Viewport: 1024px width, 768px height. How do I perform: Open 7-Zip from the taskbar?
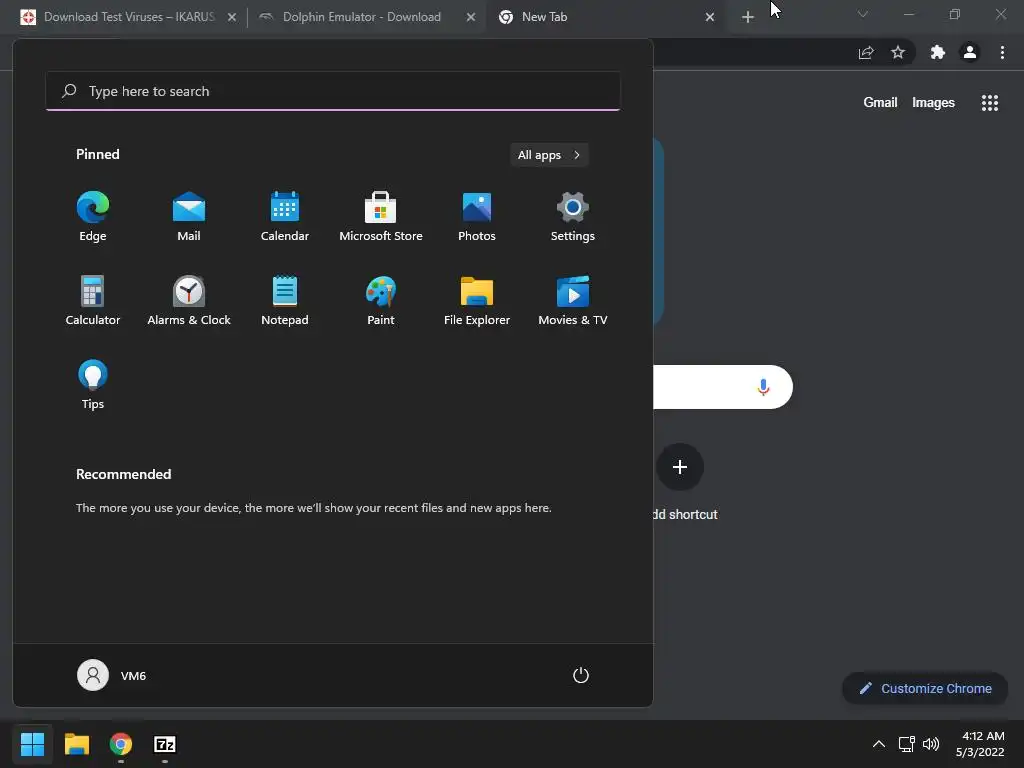(165, 744)
